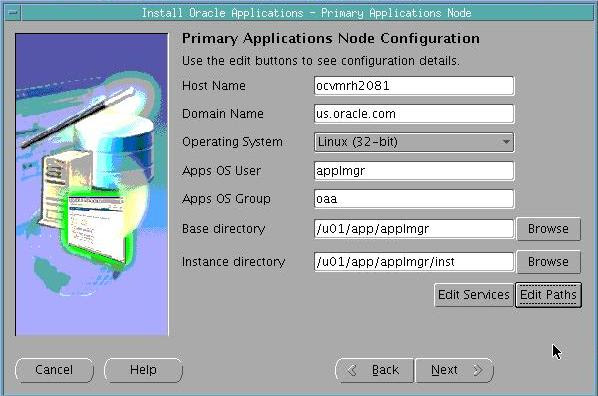Browse for the Base directory
Viewport: 598px width, 396px height.
[x=548, y=229]
